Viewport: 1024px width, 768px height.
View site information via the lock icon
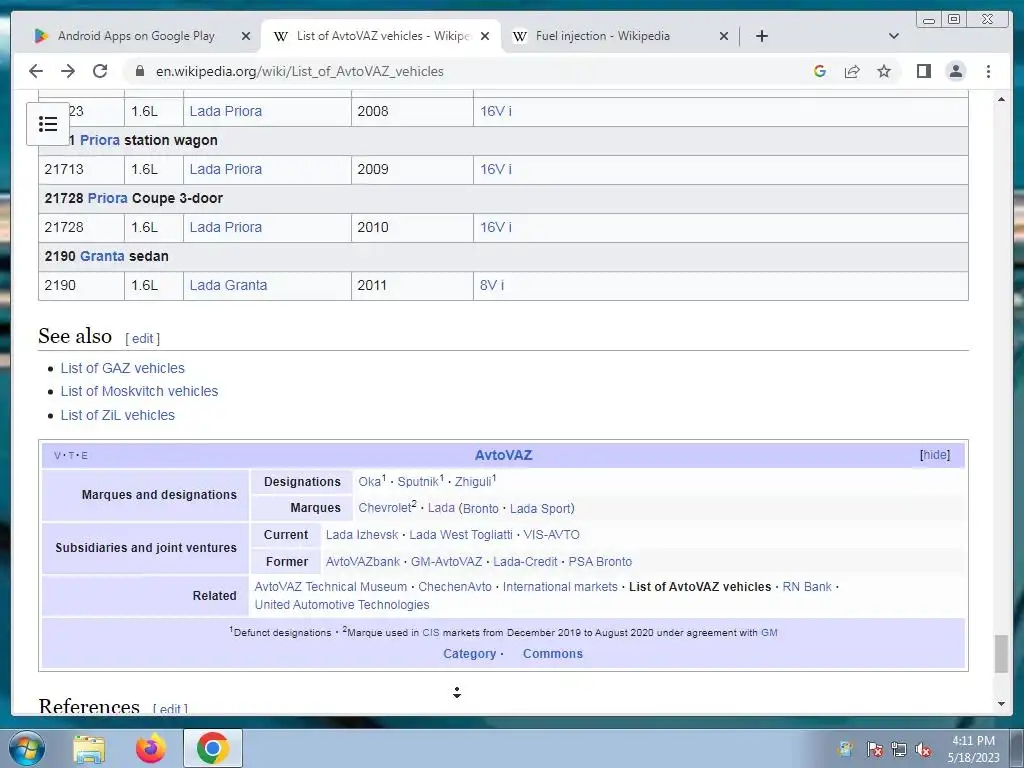pos(139,71)
